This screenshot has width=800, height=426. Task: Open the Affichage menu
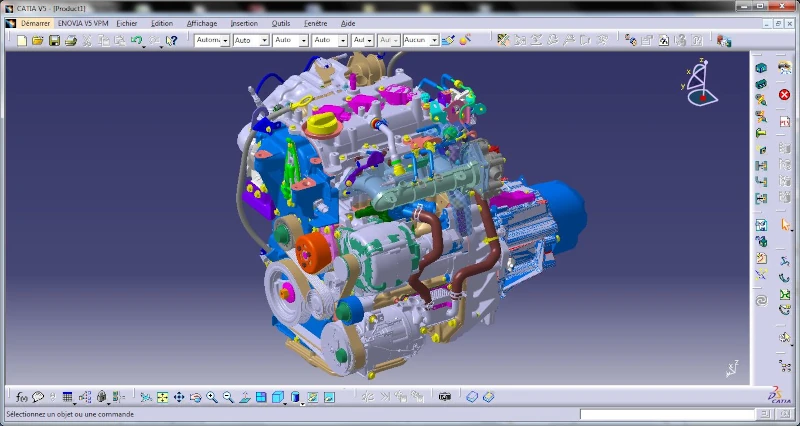click(x=202, y=23)
